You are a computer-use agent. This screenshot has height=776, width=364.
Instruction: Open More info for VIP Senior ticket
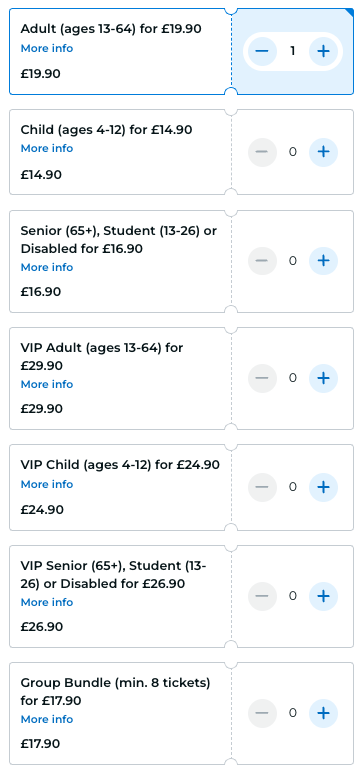[x=47, y=602]
